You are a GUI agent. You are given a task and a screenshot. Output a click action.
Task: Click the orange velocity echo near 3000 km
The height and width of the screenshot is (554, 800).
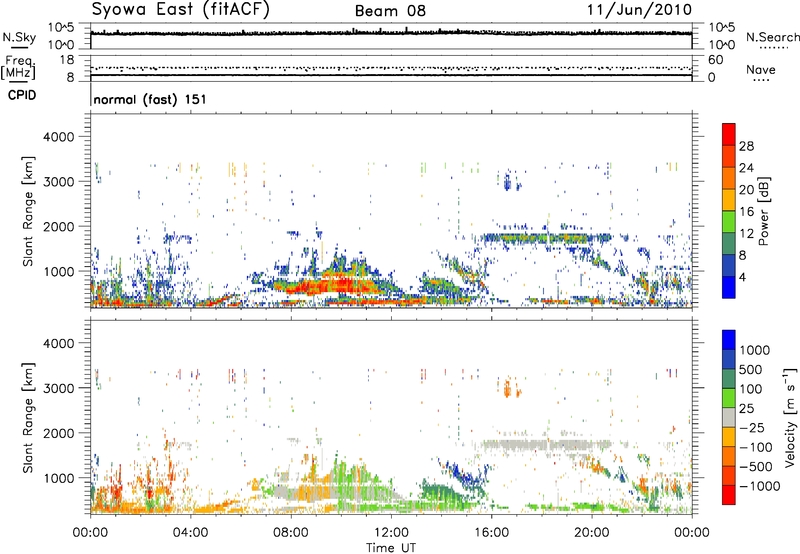pyautogui.click(x=508, y=388)
